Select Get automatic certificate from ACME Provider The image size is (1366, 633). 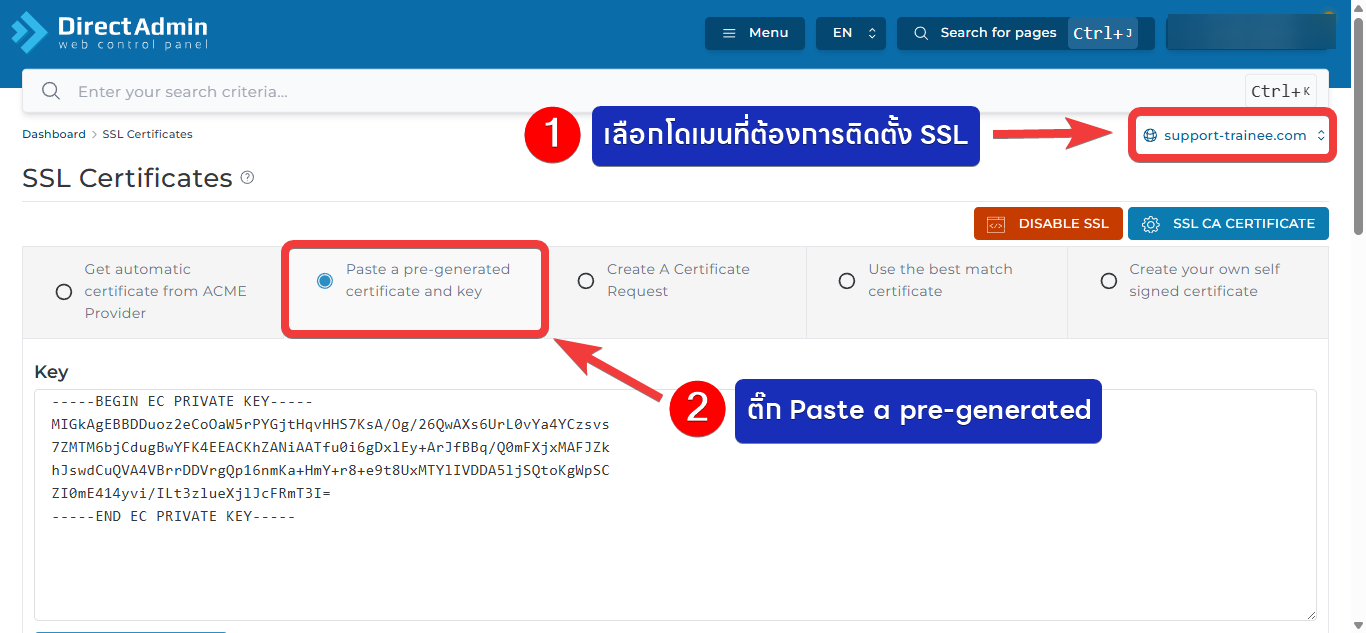[64, 292]
